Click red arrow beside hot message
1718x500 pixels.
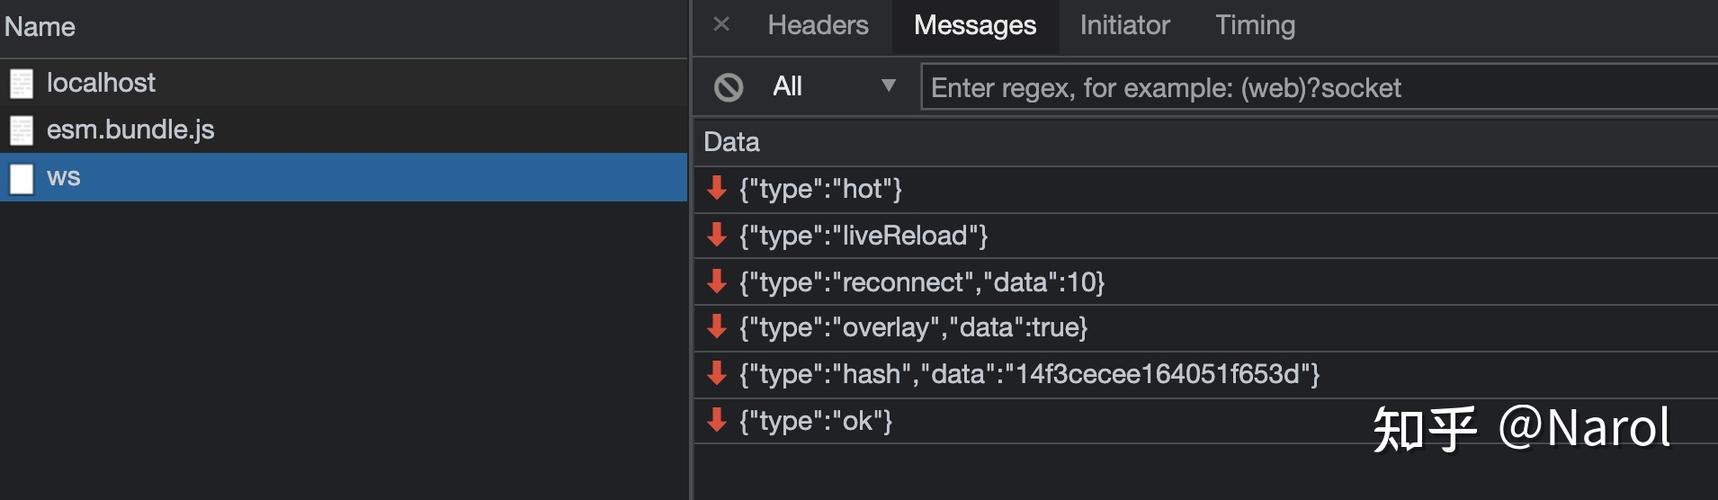coord(716,188)
